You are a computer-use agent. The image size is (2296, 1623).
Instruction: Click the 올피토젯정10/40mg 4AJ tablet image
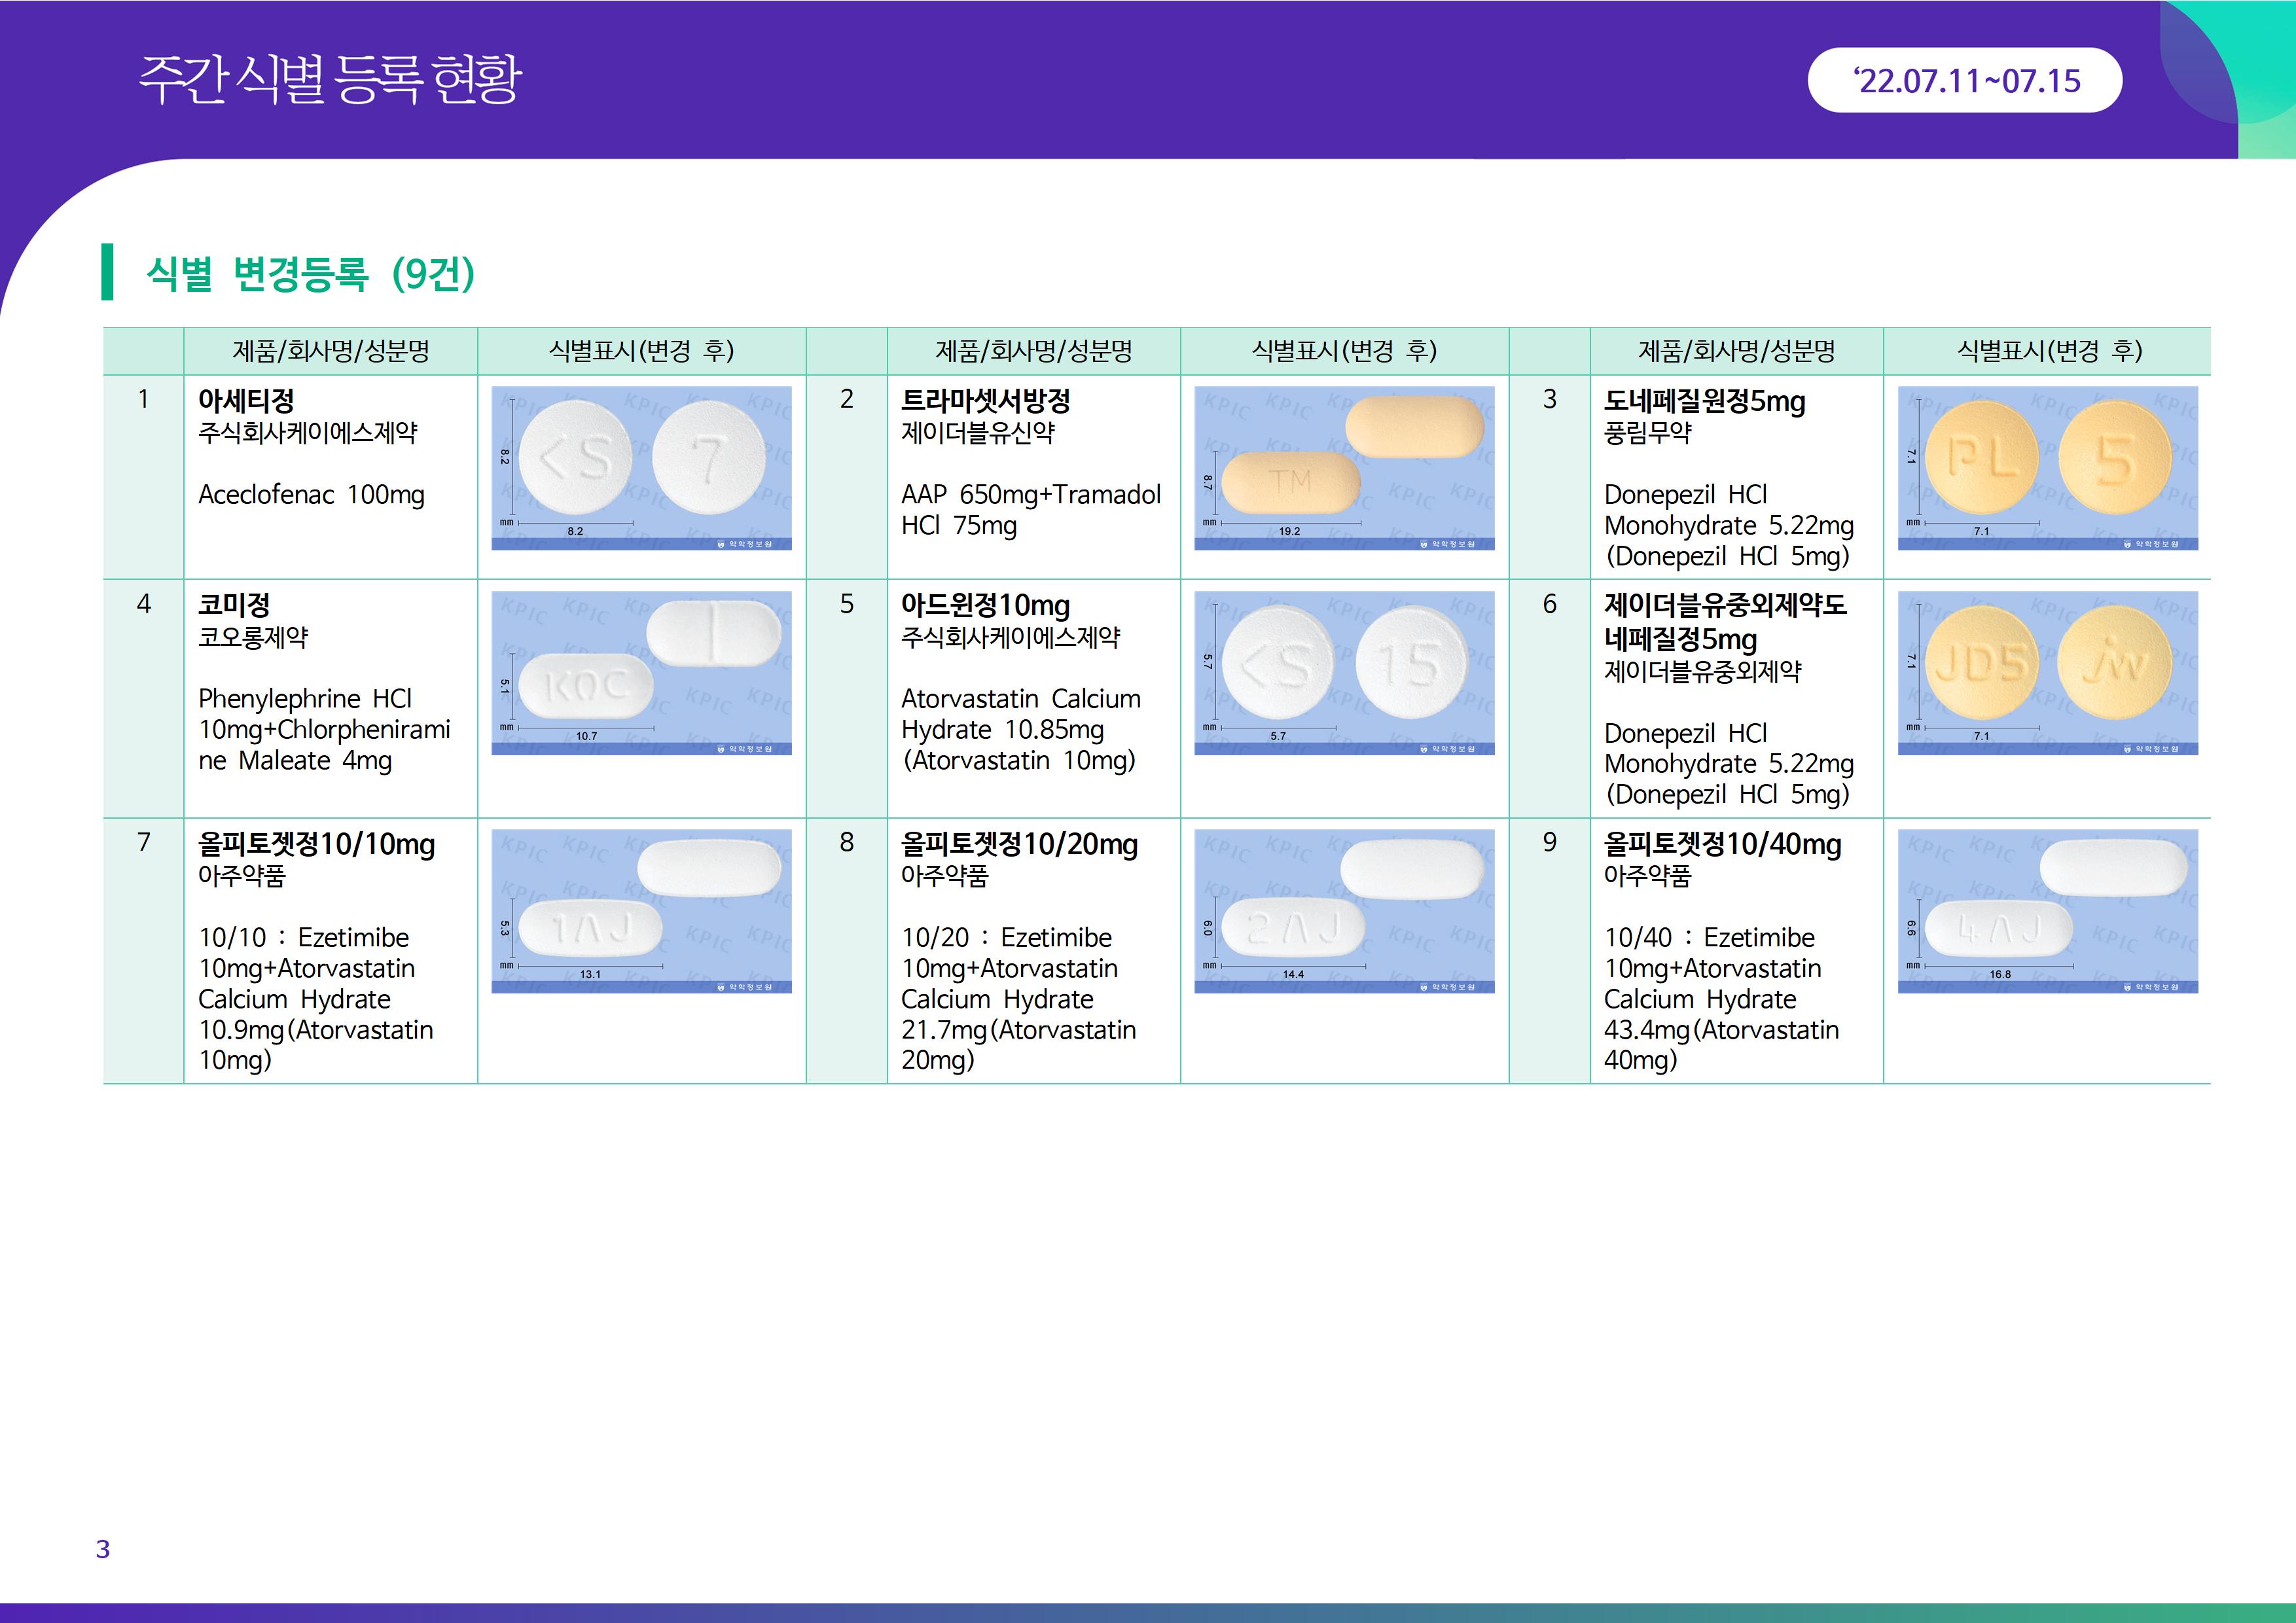(x=2047, y=910)
